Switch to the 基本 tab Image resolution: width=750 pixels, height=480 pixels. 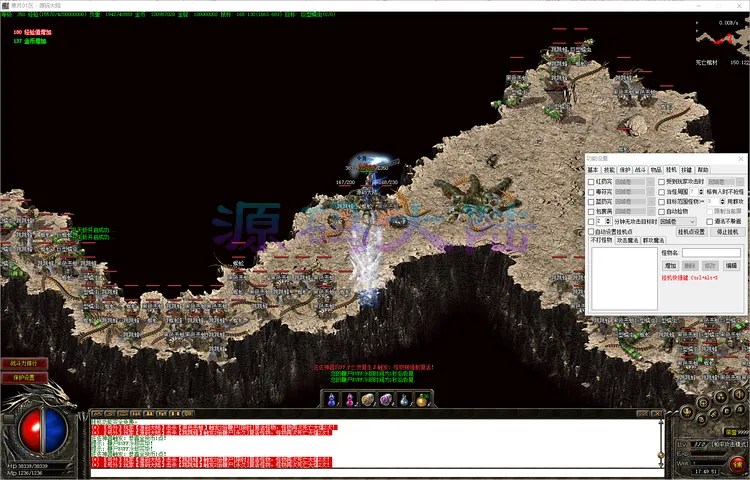point(594,170)
